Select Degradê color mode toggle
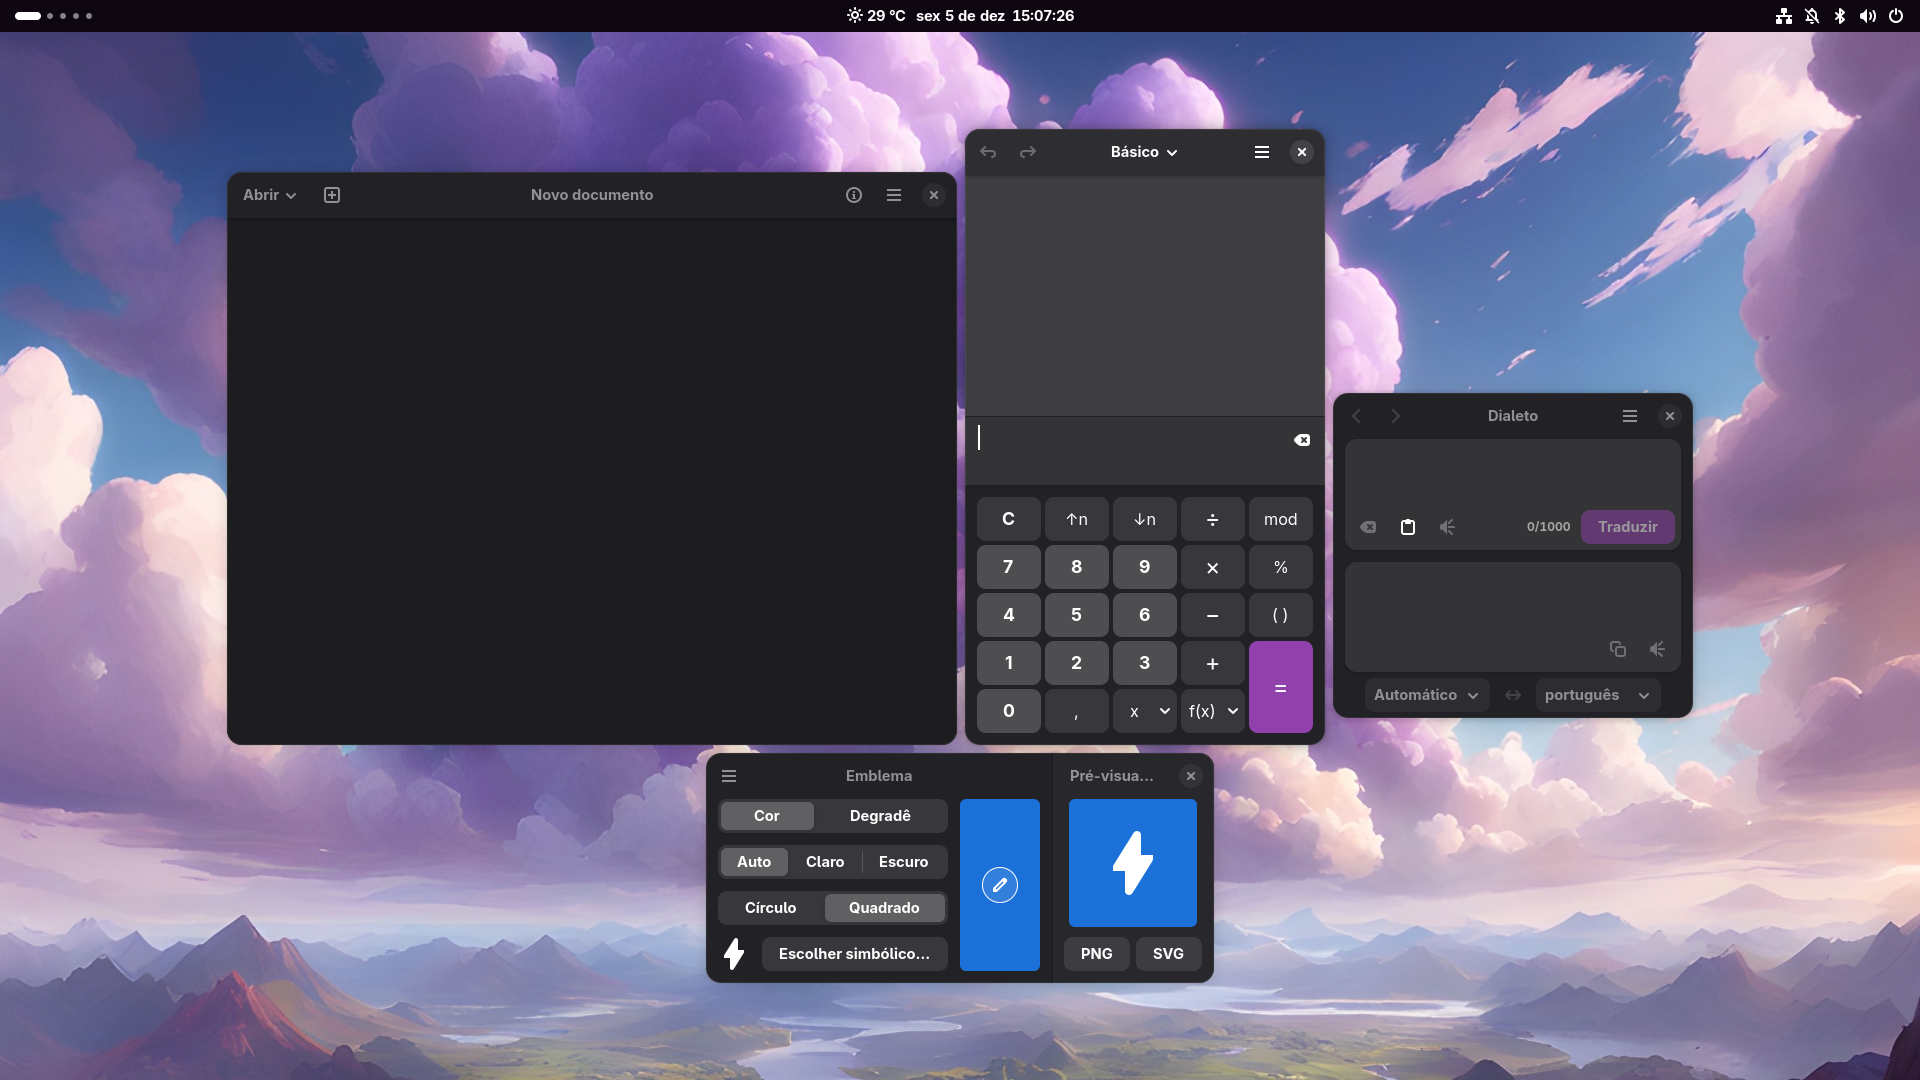Viewport: 1920px width, 1080px height. click(x=880, y=816)
